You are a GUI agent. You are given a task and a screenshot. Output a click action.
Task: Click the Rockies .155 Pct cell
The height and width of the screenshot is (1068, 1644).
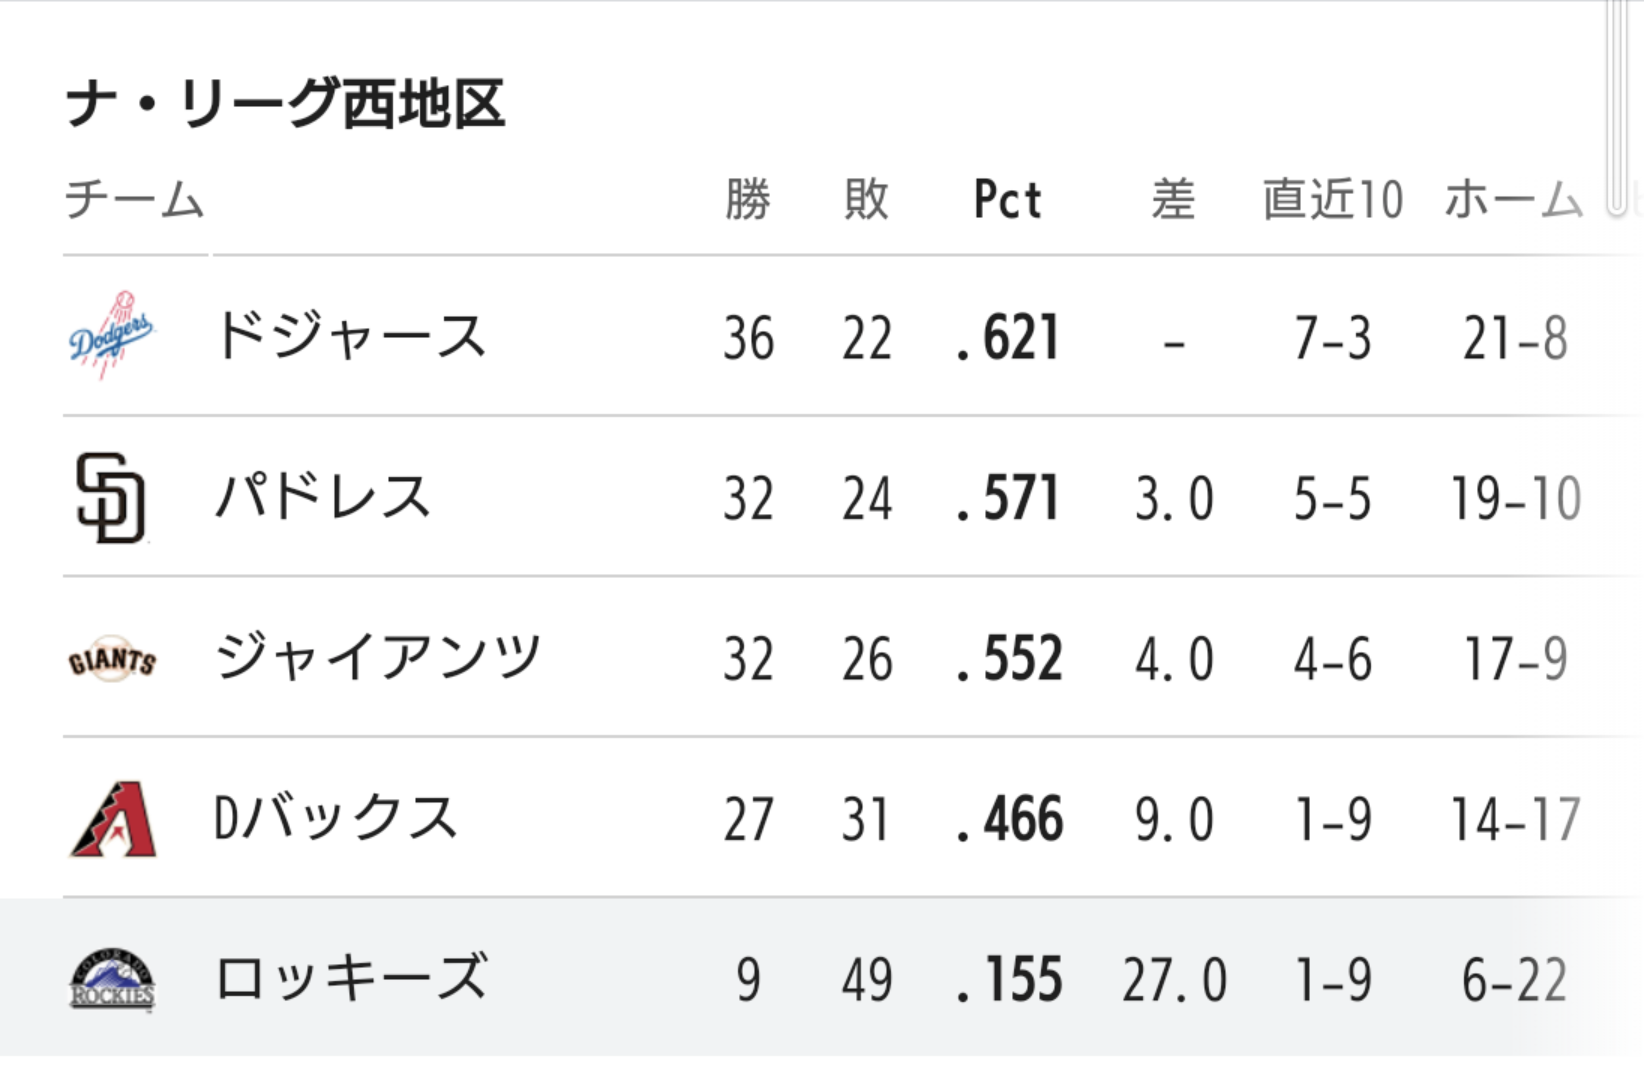click(1009, 980)
